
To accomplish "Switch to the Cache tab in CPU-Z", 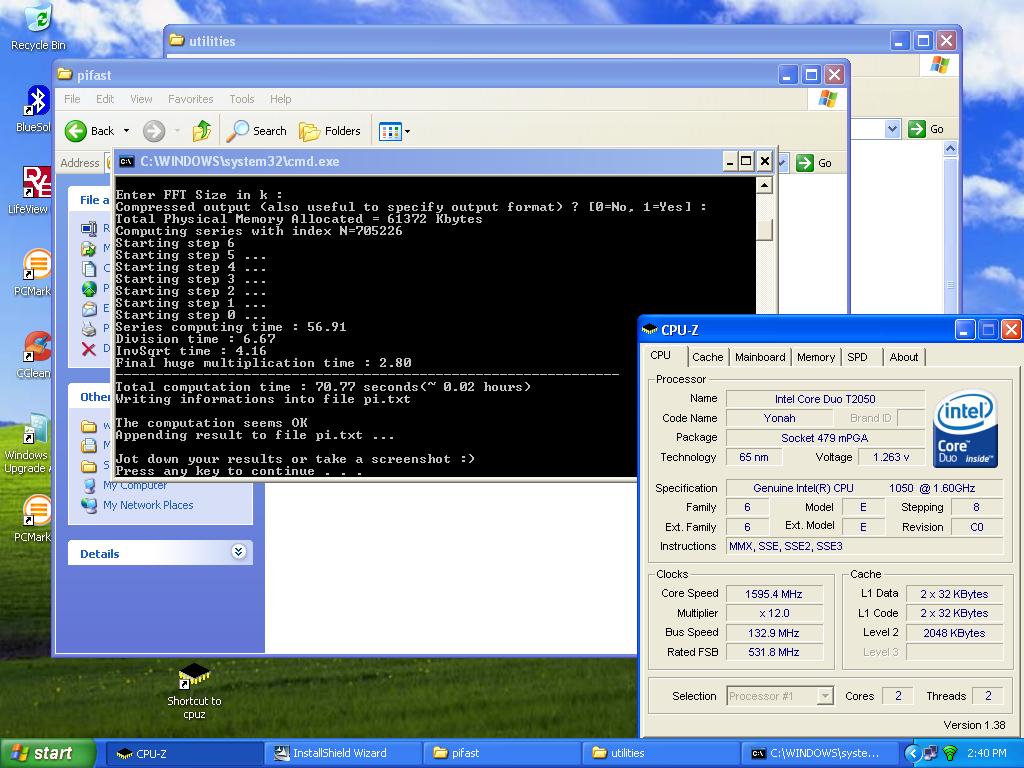I will (x=707, y=357).
